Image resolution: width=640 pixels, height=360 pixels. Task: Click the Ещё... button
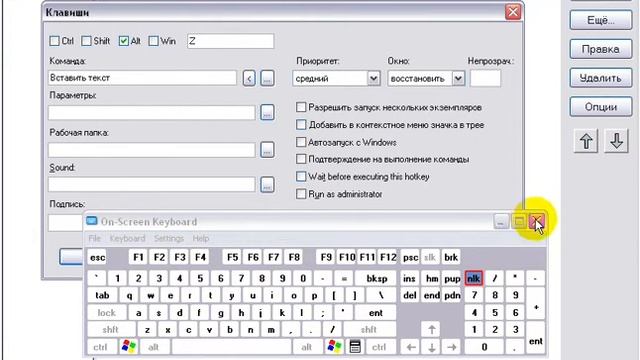[601, 20]
